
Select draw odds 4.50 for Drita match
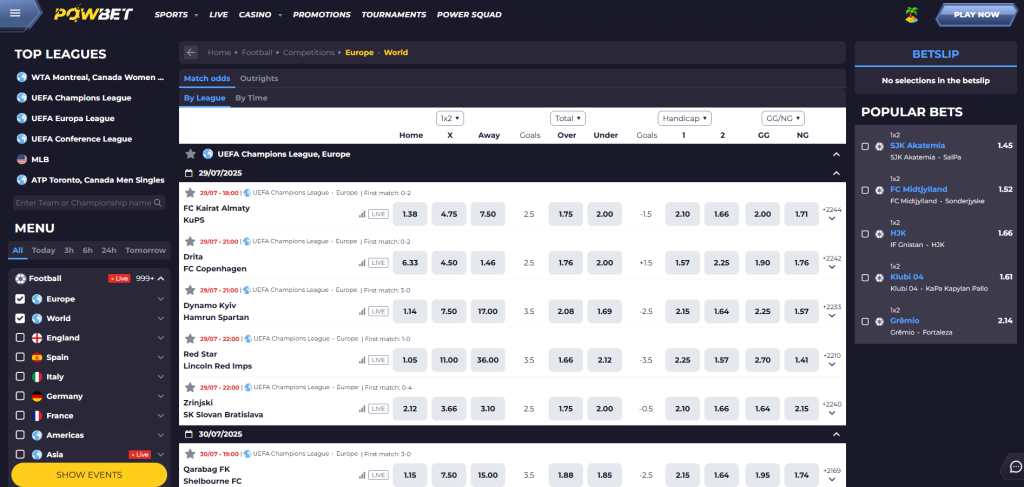coord(449,262)
